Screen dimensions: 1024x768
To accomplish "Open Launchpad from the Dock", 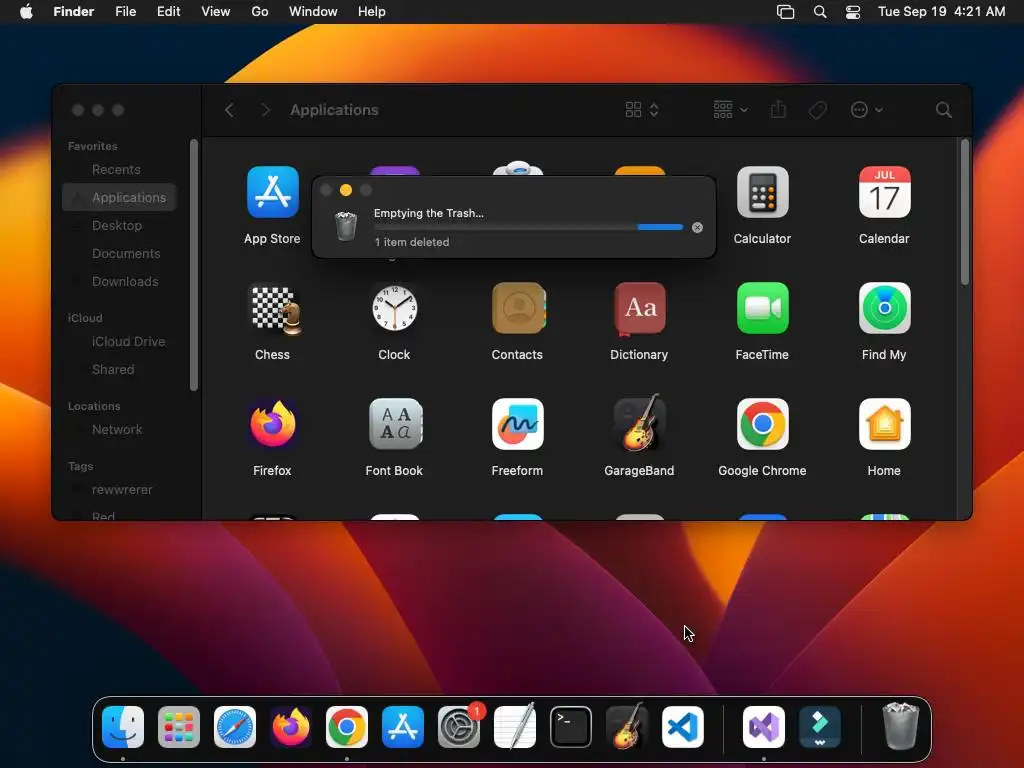I will point(178,727).
